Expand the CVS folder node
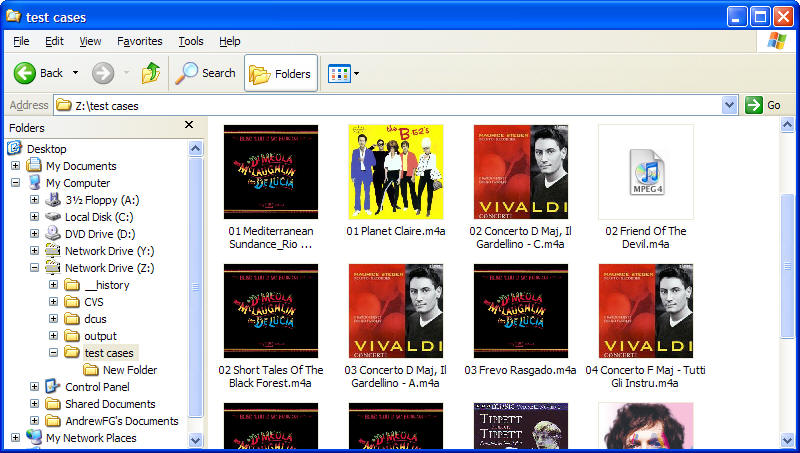This screenshot has height=453, width=800. point(53,301)
